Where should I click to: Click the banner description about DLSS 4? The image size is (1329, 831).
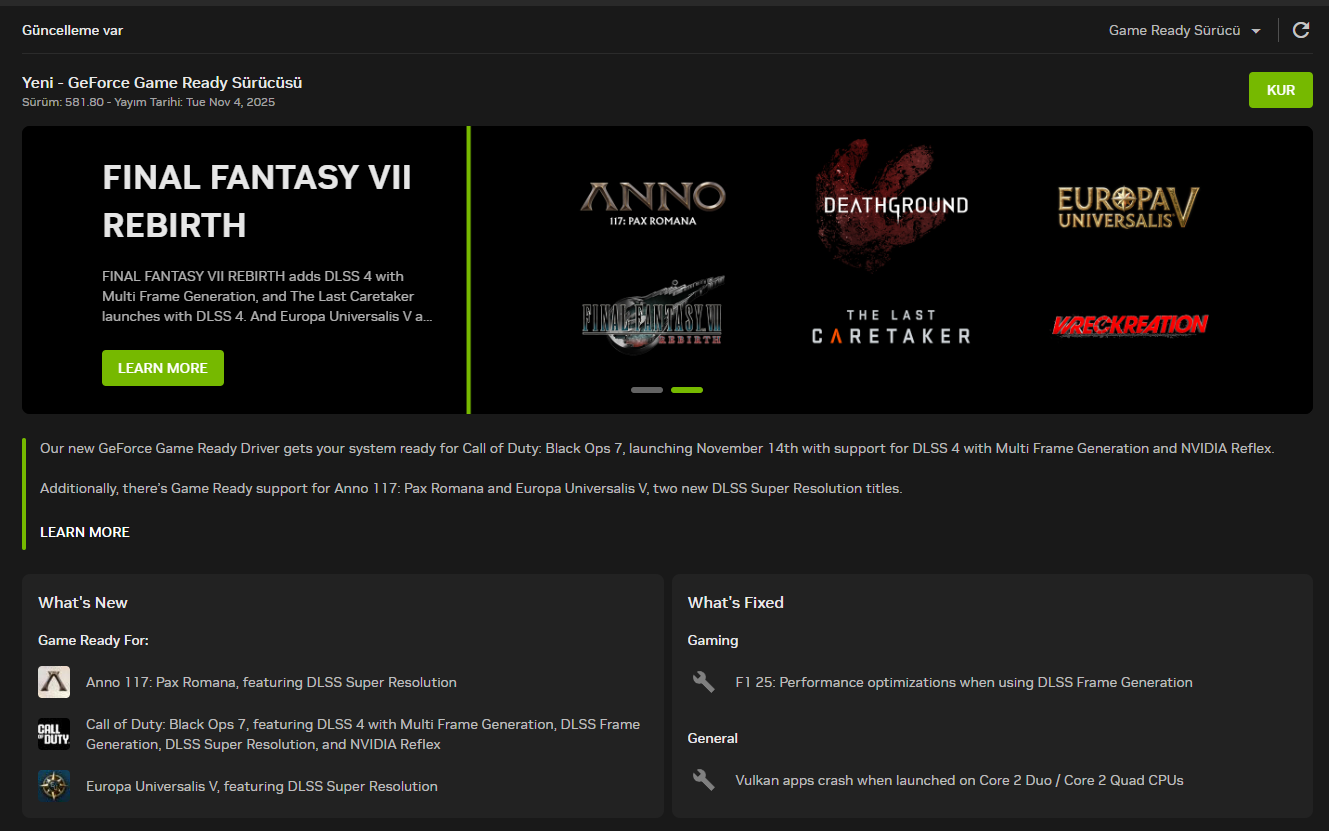[267, 296]
